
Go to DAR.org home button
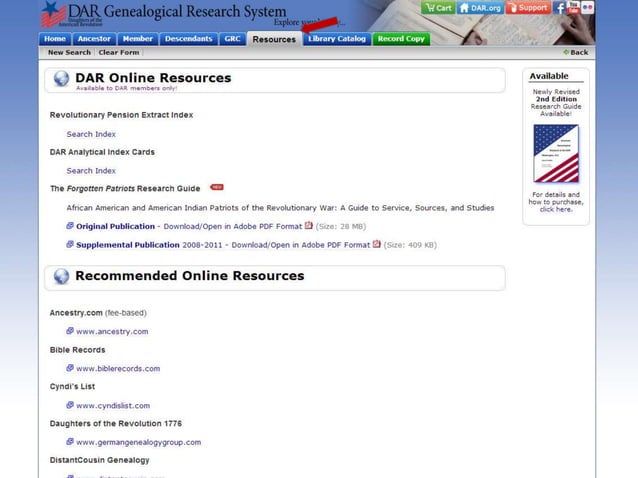pyautogui.click(x=480, y=8)
